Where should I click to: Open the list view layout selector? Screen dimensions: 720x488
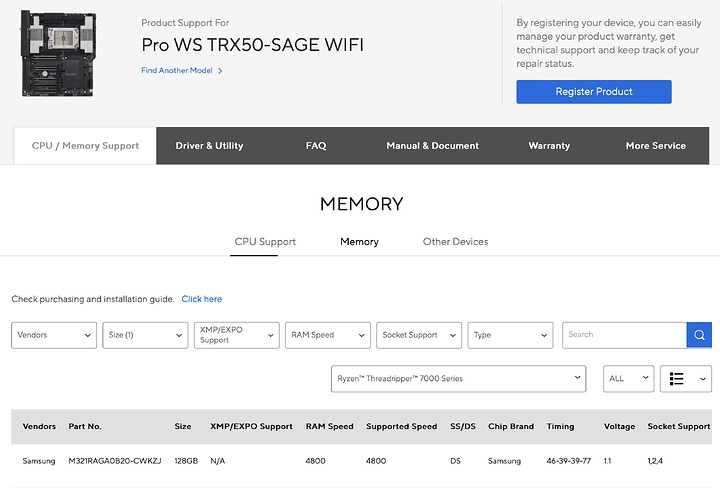coord(686,379)
